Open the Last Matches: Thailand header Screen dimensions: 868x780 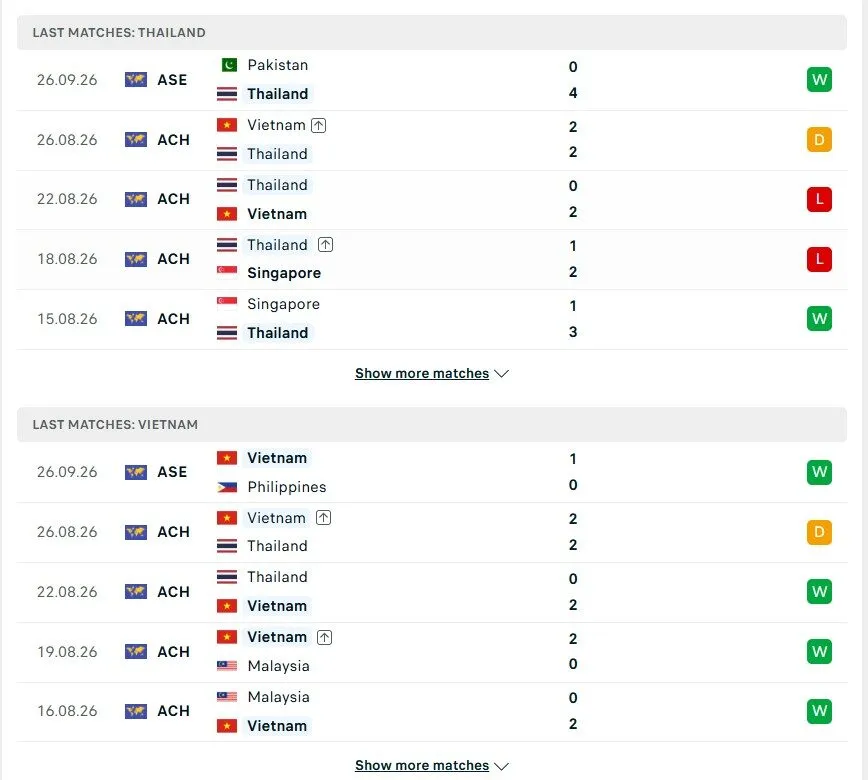[x=432, y=33]
